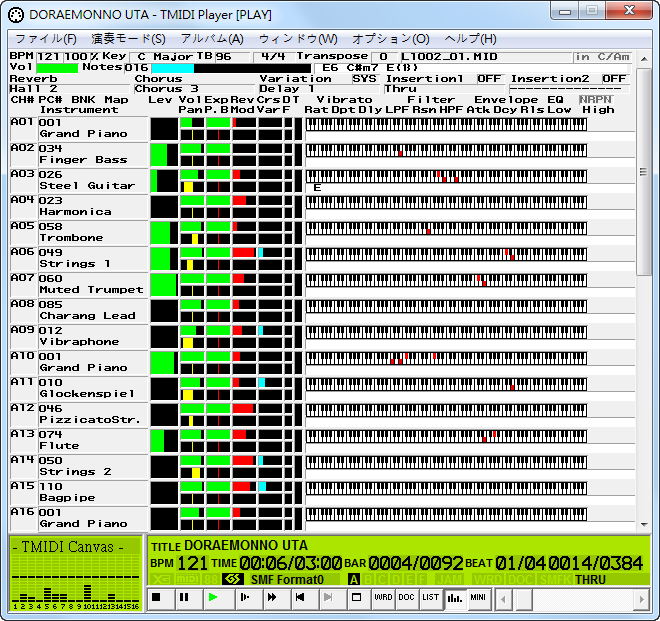
Task: Click the XG logo indicator
Action: [161, 579]
